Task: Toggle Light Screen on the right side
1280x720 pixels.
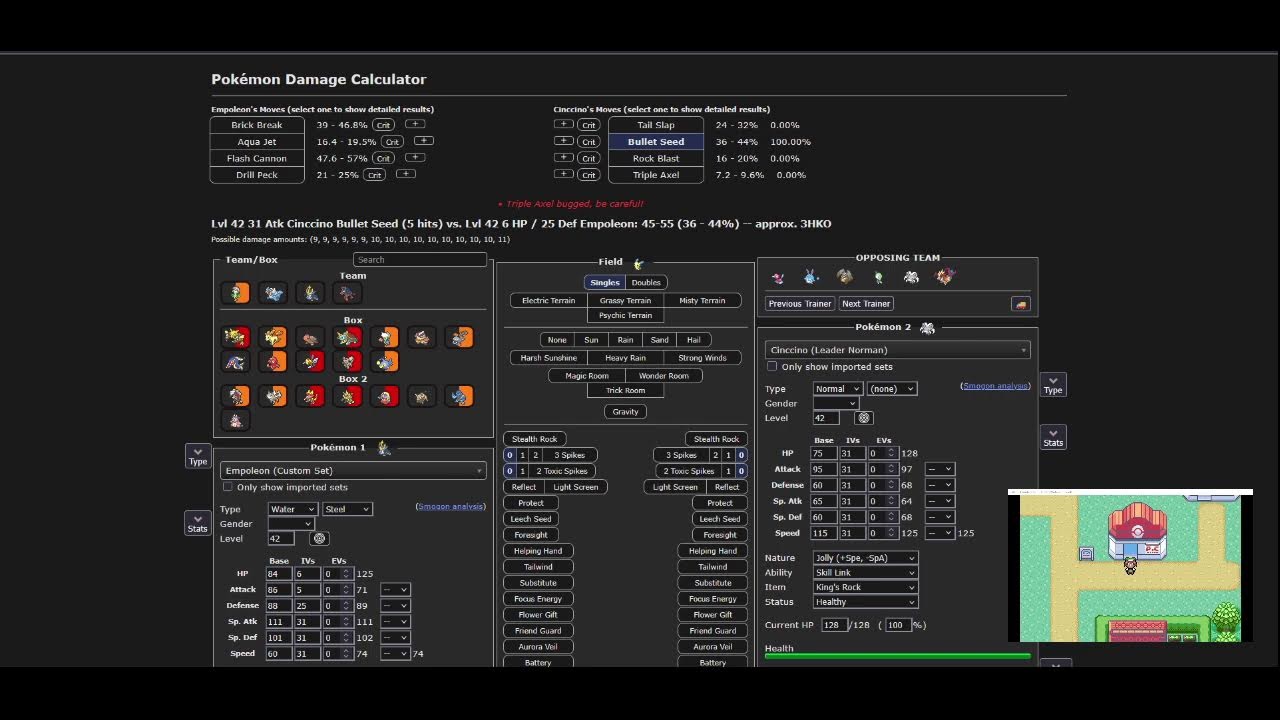Action: [675, 487]
